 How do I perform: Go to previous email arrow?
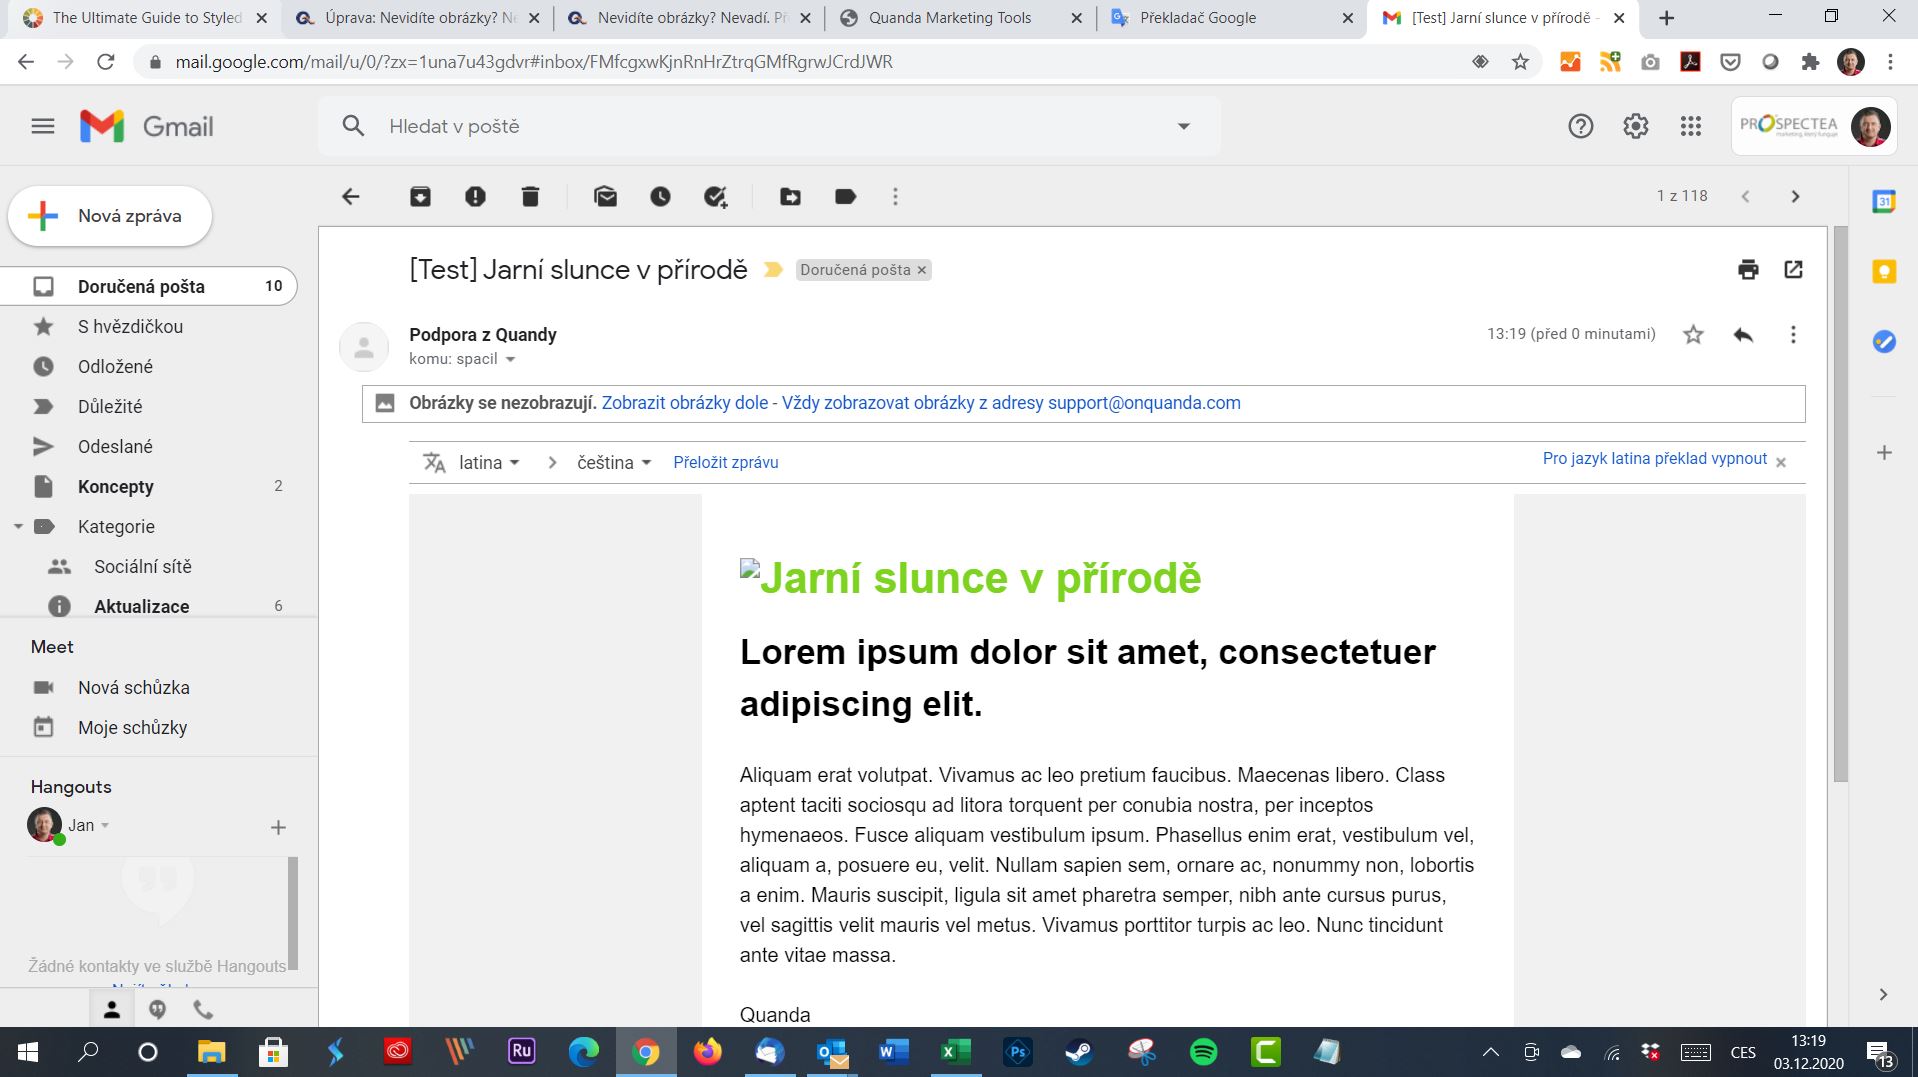1745,197
